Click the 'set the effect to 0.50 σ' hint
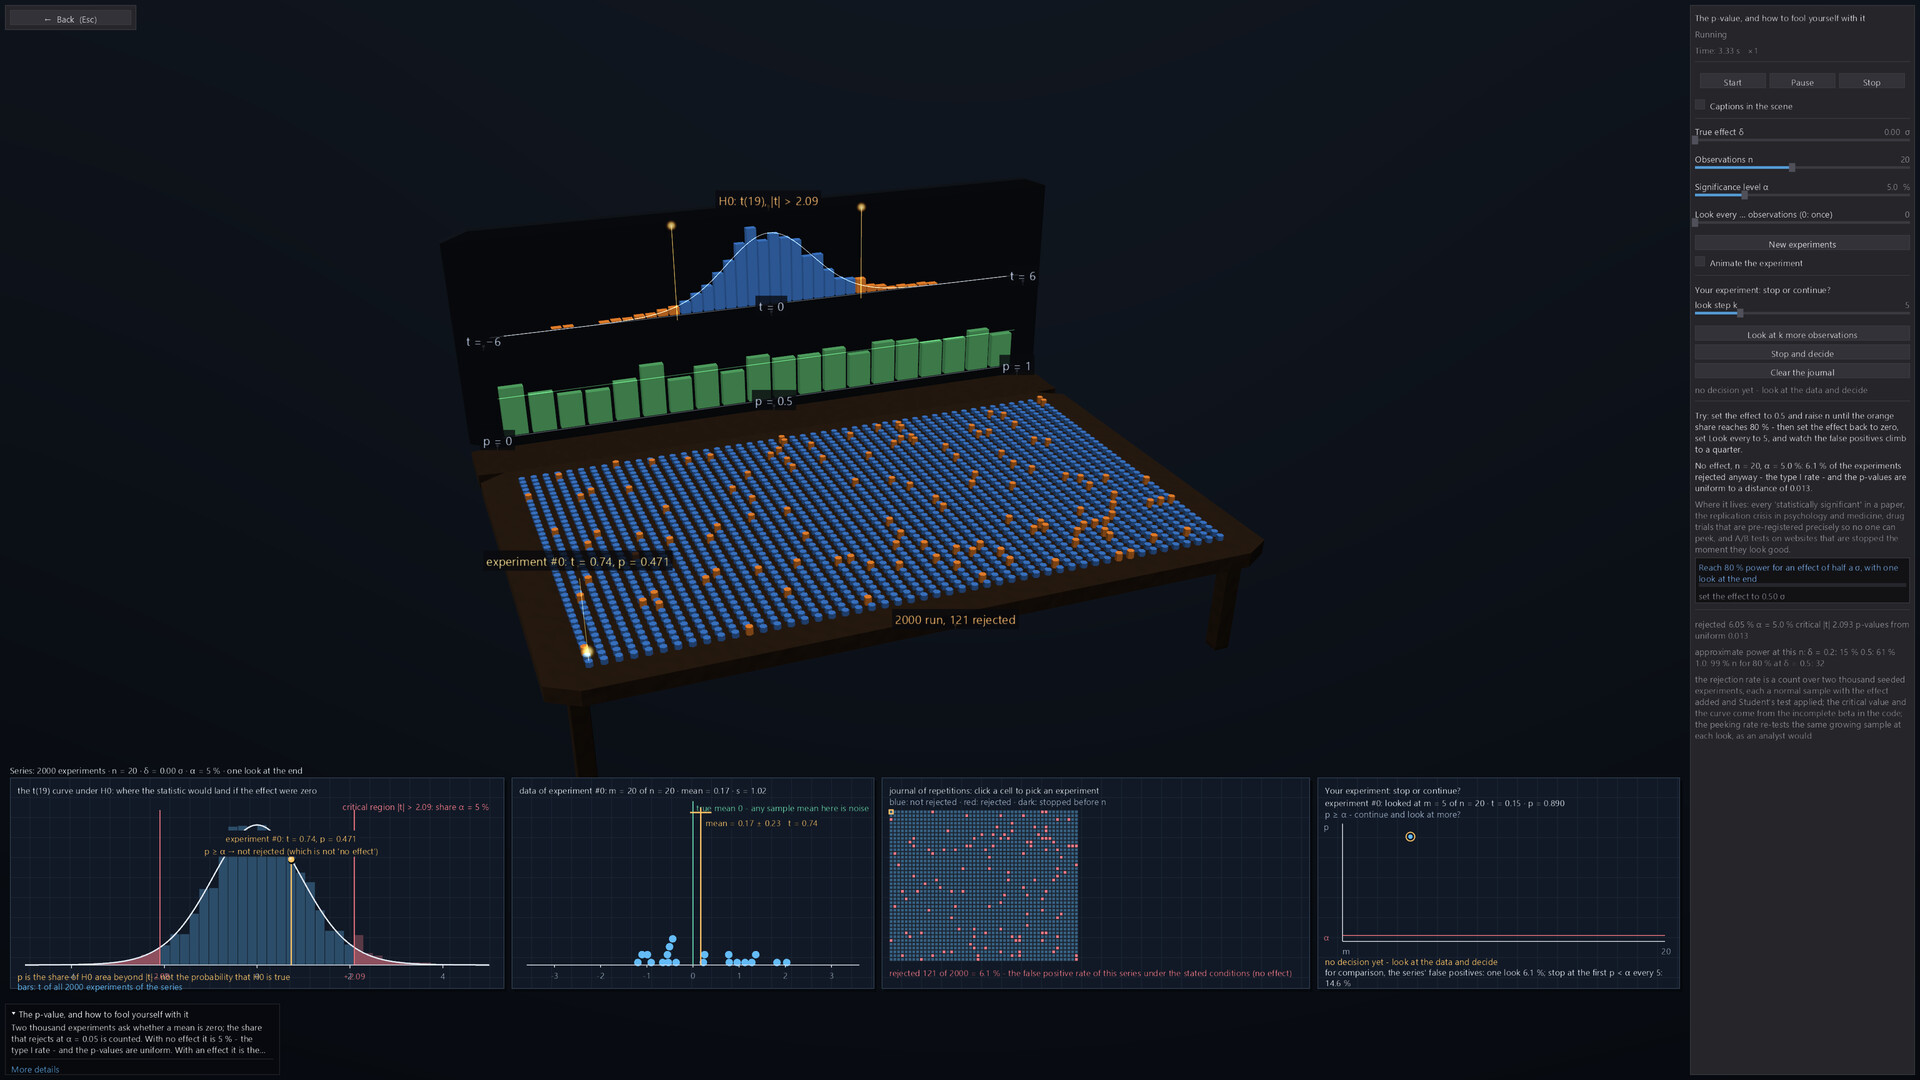Image resolution: width=1920 pixels, height=1080 pixels. [1741, 596]
